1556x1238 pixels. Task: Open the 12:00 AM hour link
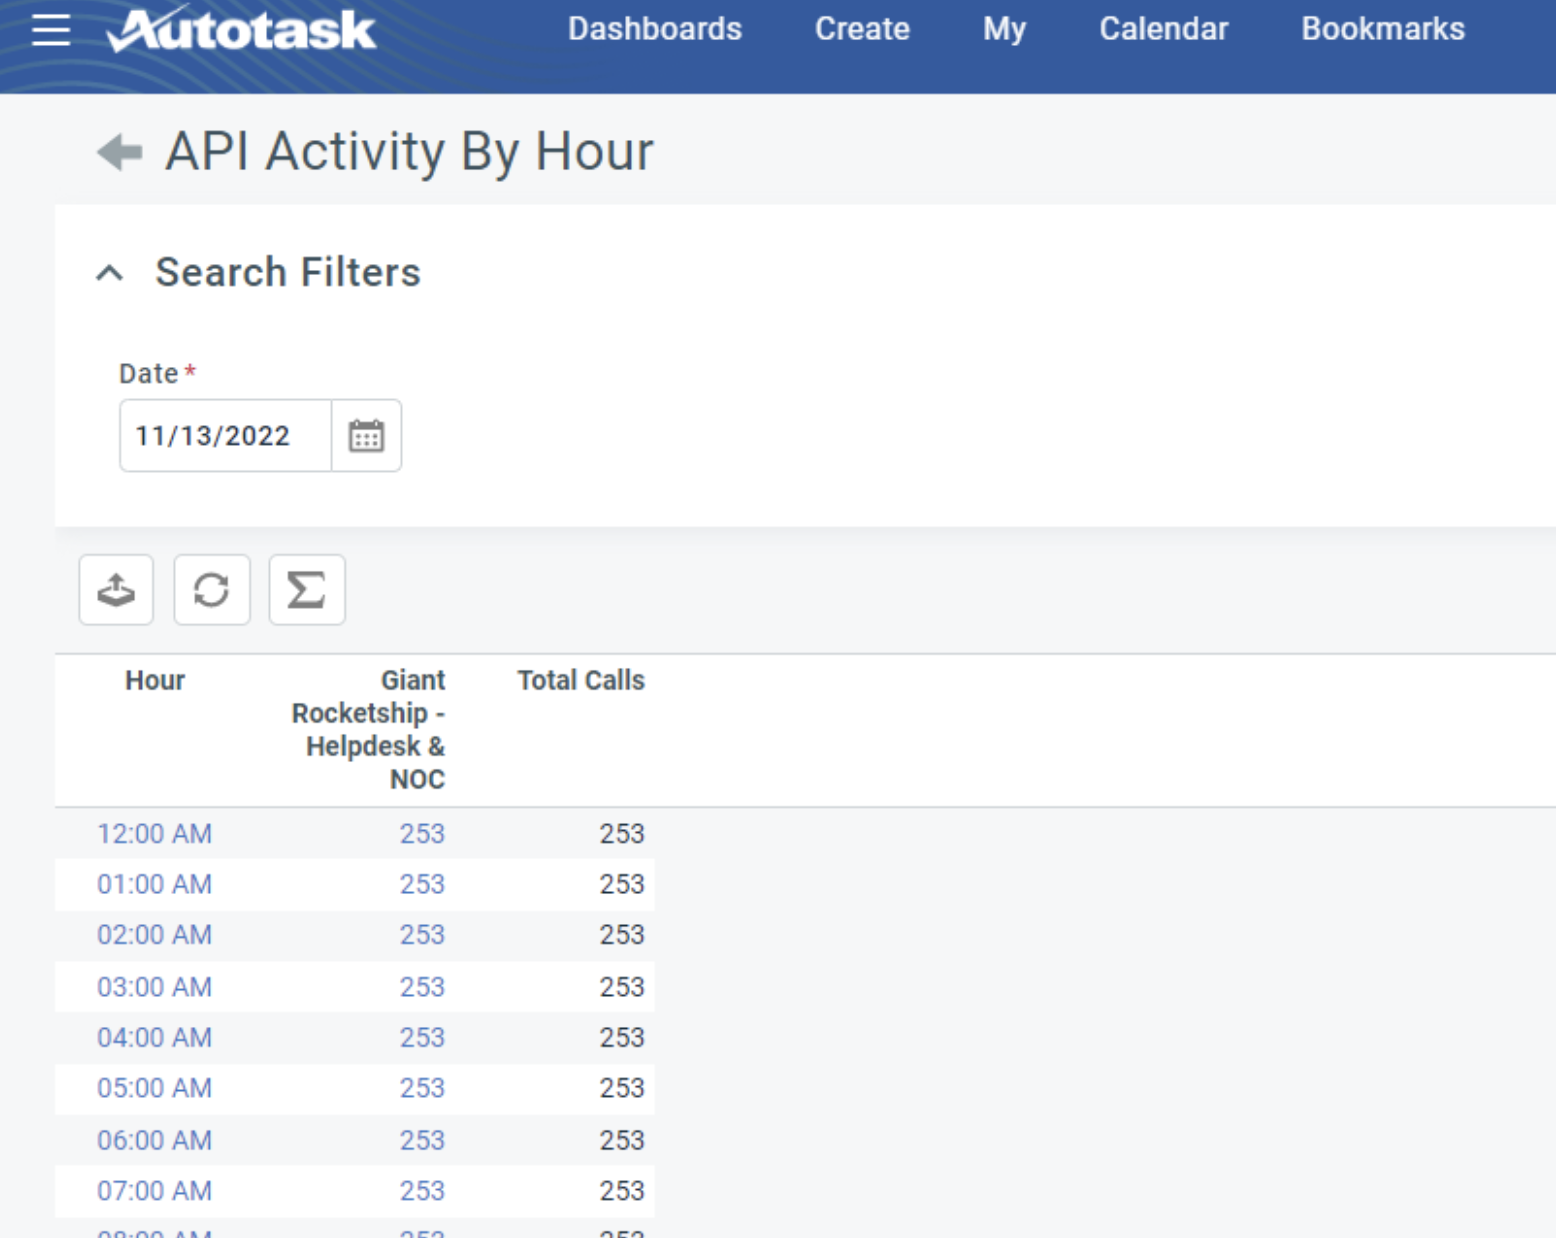pyautogui.click(x=154, y=834)
